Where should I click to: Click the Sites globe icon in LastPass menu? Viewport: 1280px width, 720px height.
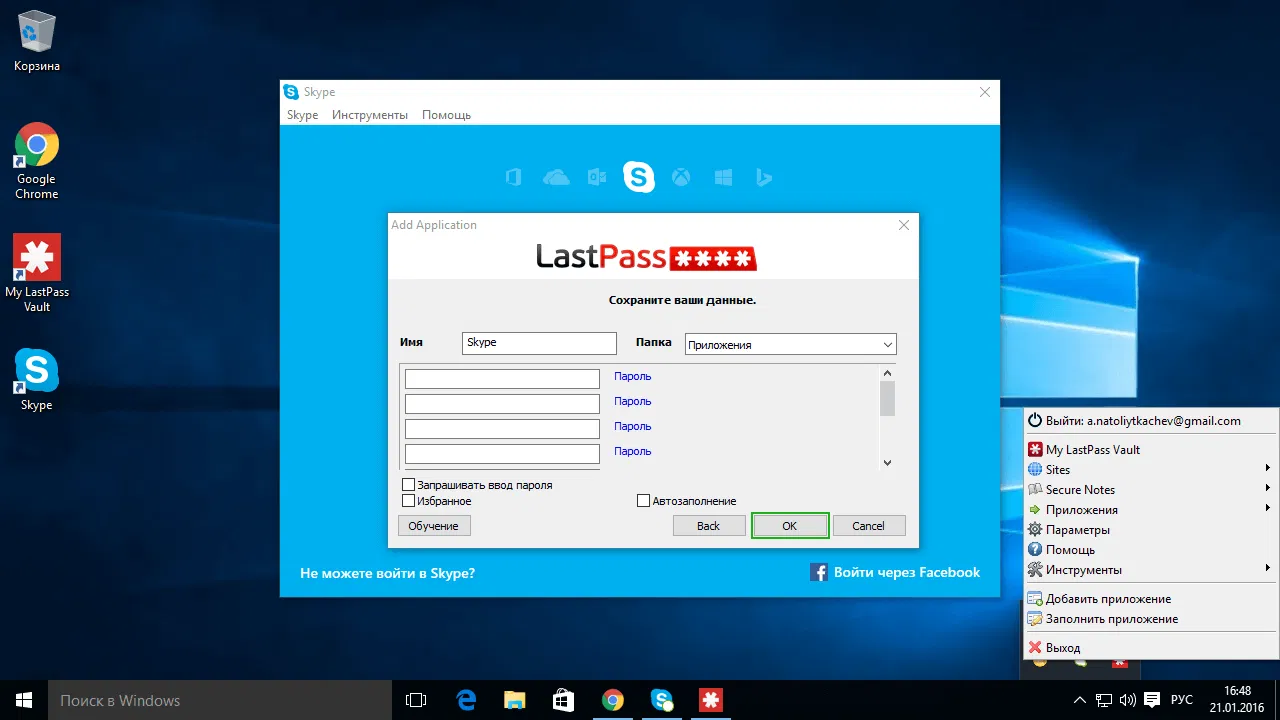tap(1037, 469)
